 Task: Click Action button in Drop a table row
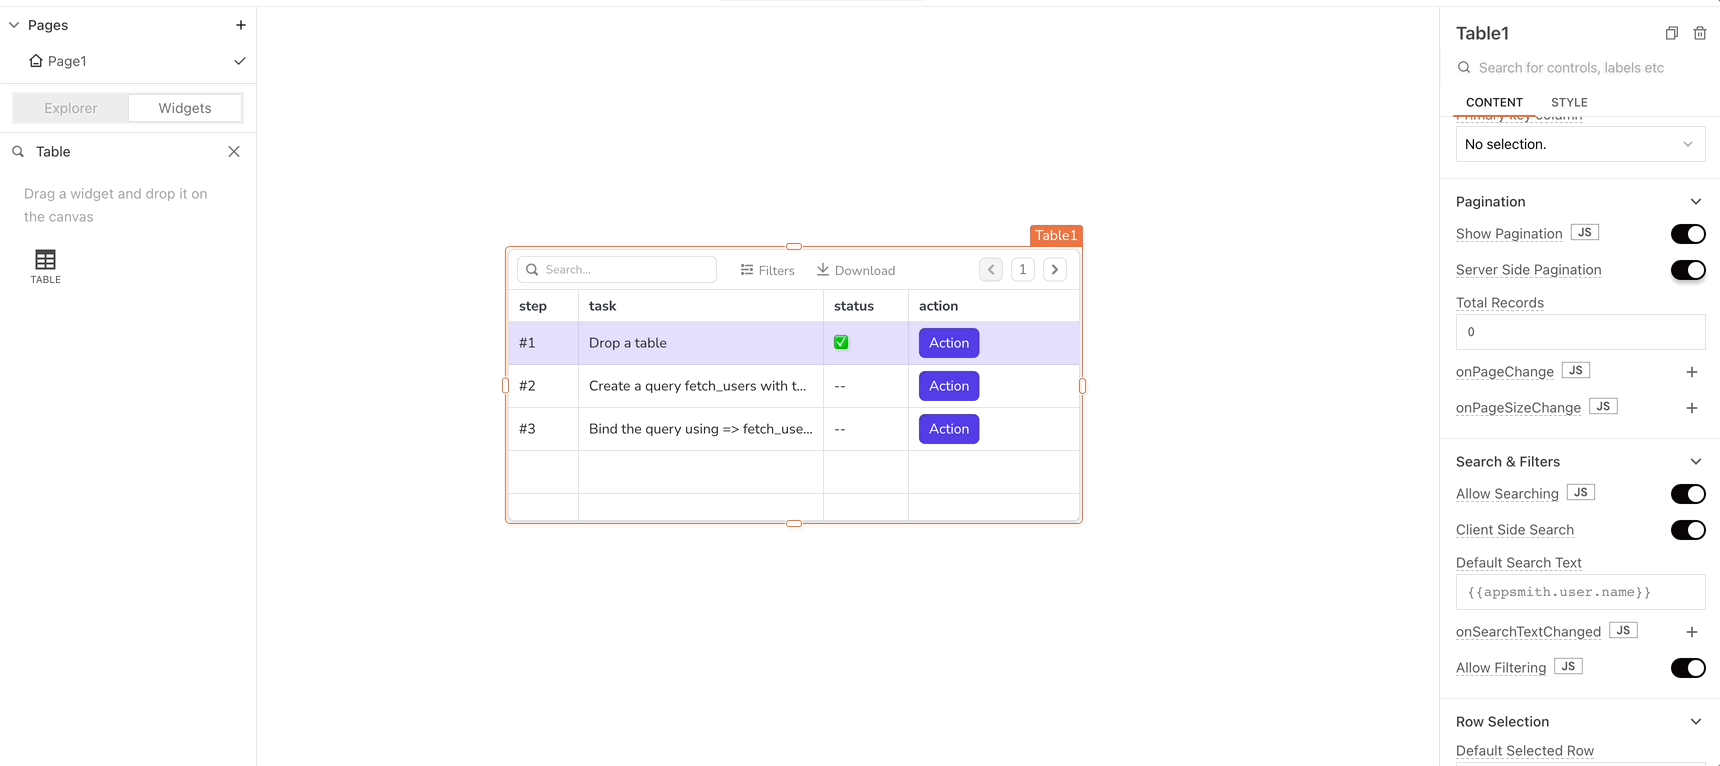pyautogui.click(x=949, y=343)
